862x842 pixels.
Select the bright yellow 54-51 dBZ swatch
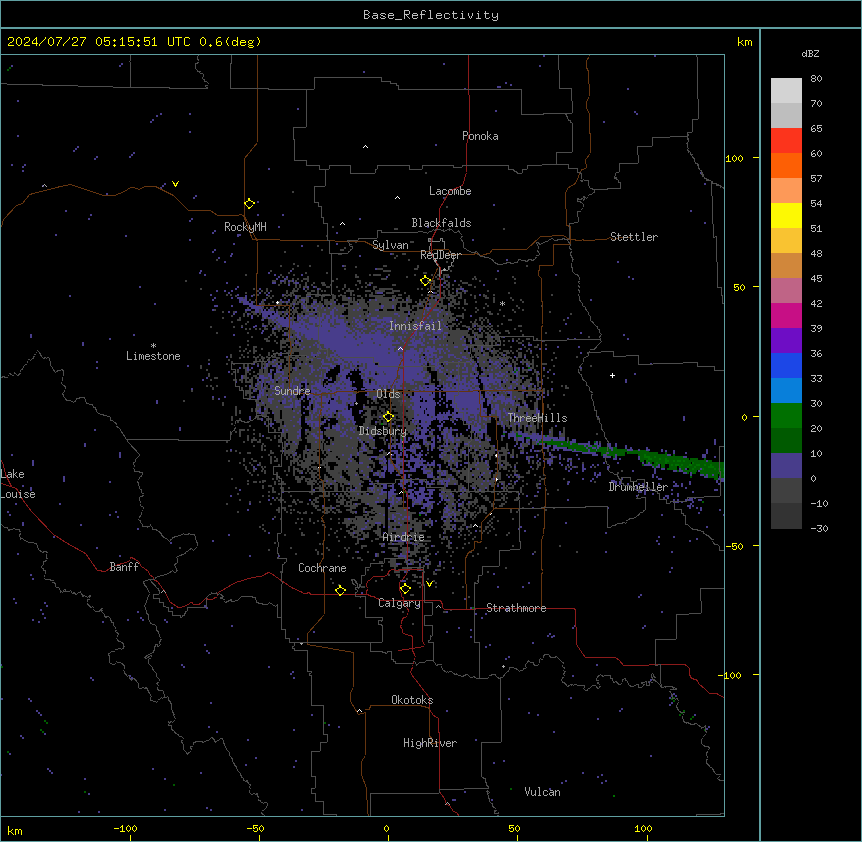pyautogui.click(x=786, y=215)
